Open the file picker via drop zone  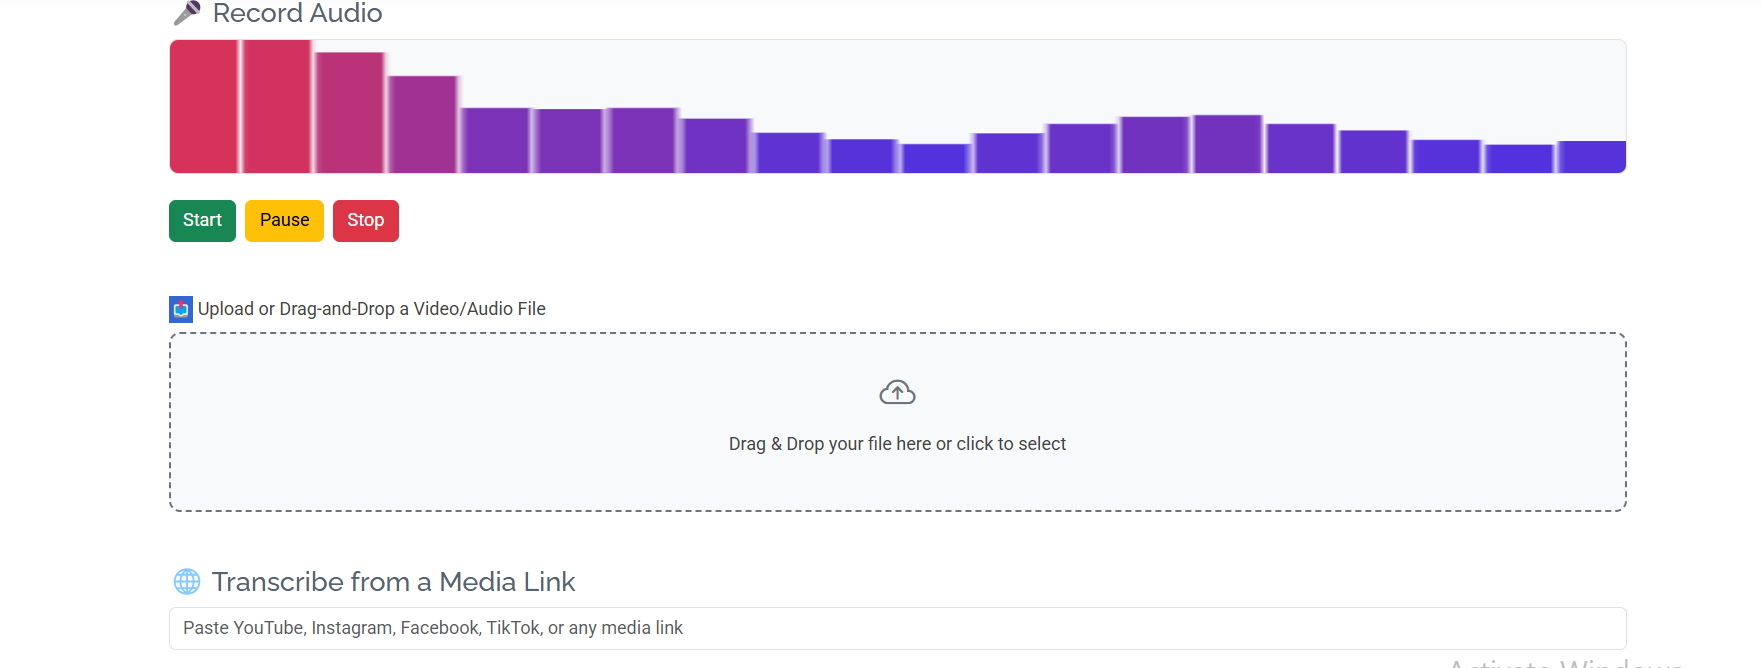pos(897,421)
